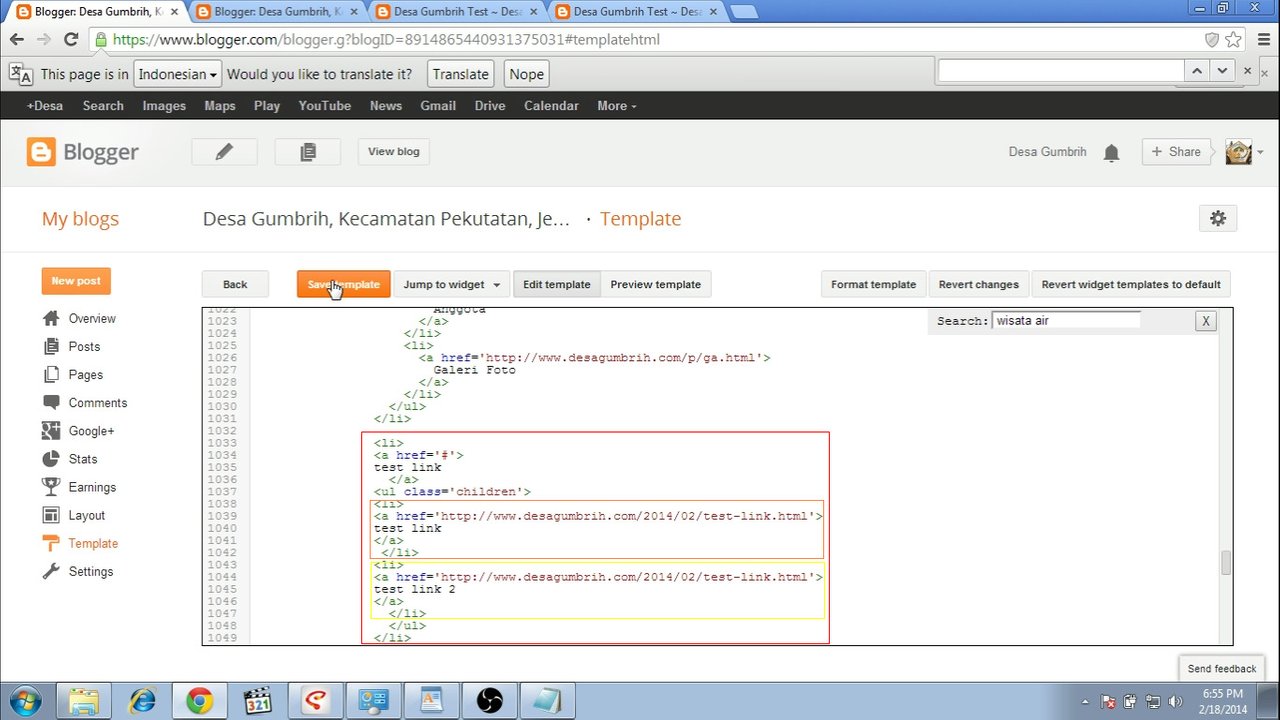The image size is (1280, 720).
Task: Click the Back button
Action: (235, 284)
